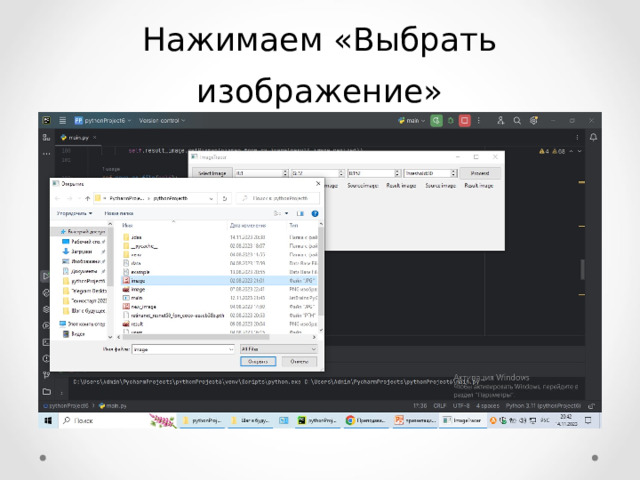Close the Open file dialog
This screenshot has height=480, width=640.
318,184
